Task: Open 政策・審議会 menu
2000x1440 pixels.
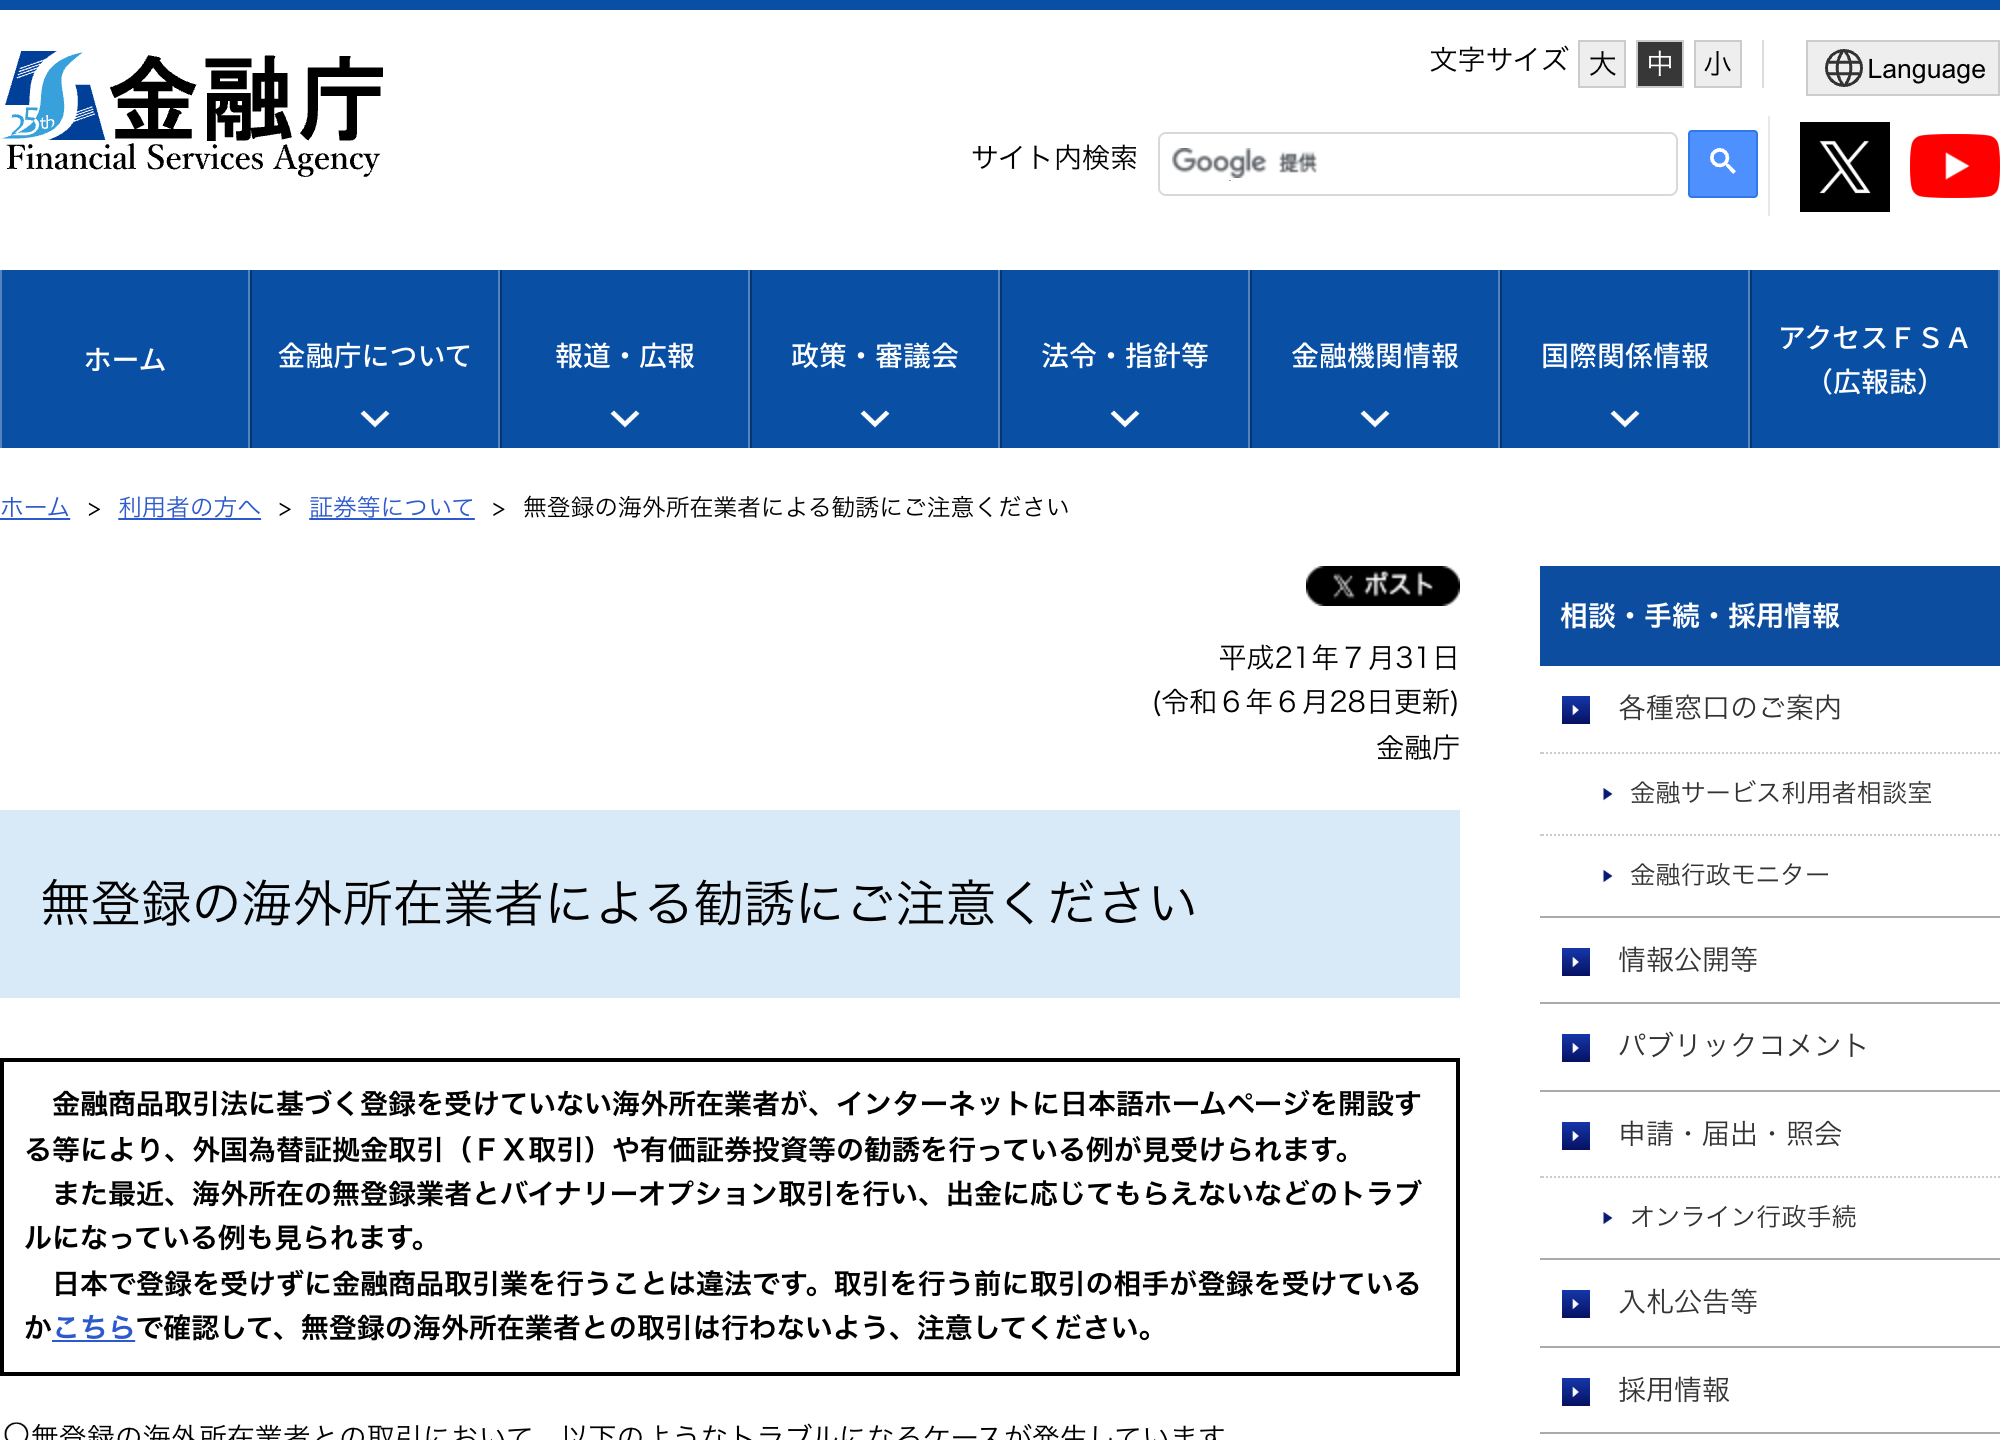Action: 874,359
